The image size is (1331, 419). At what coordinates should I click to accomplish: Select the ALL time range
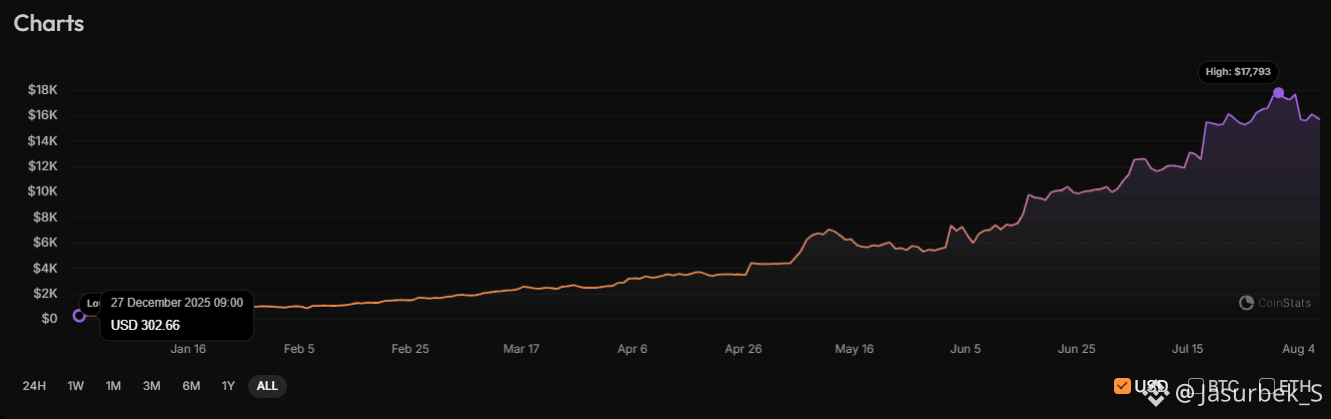coord(267,386)
